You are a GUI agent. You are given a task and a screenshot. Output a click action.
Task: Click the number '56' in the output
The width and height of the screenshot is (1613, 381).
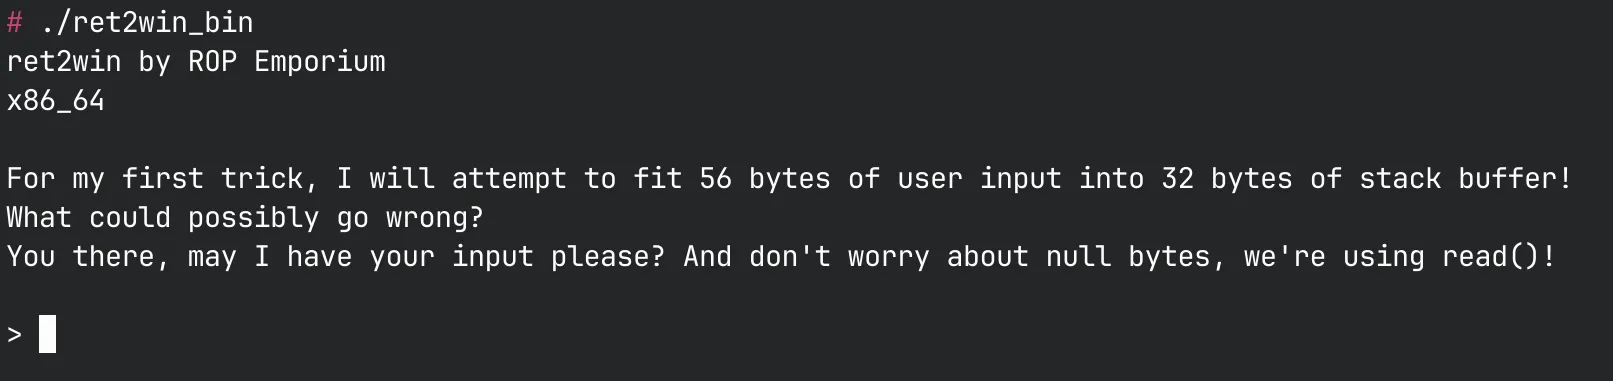[715, 178]
